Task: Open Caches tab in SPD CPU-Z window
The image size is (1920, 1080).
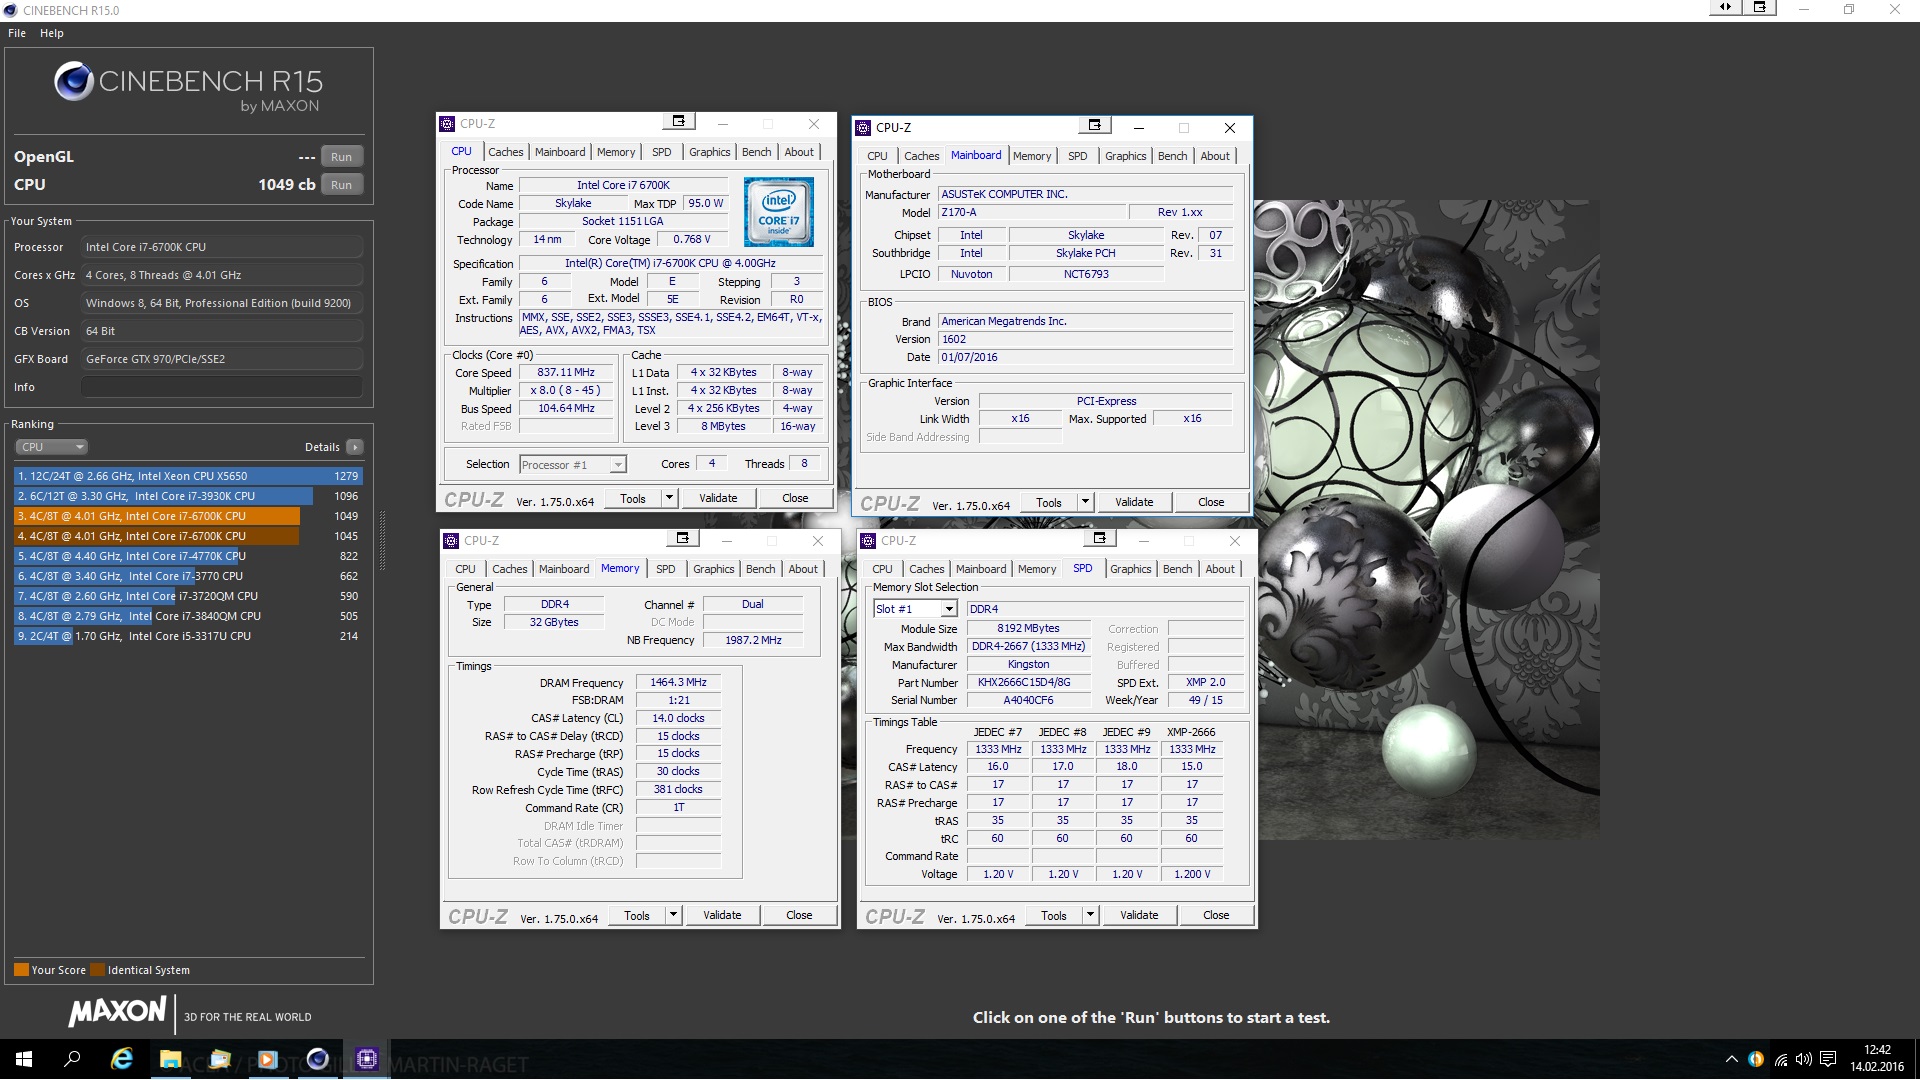Action: (x=927, y=569)
